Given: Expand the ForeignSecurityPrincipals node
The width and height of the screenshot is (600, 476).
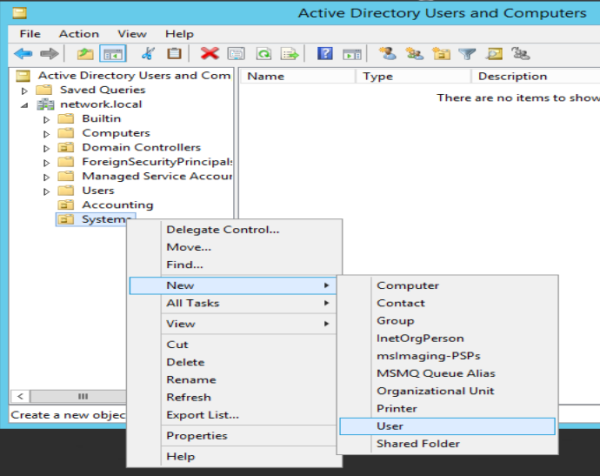Looking at the screenshot, I should 46,163.
